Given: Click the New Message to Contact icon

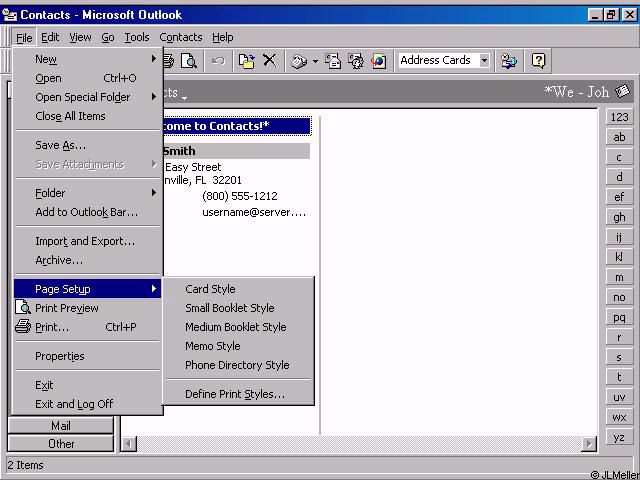Looking at the screenshot, I should (x=333, y=61).
